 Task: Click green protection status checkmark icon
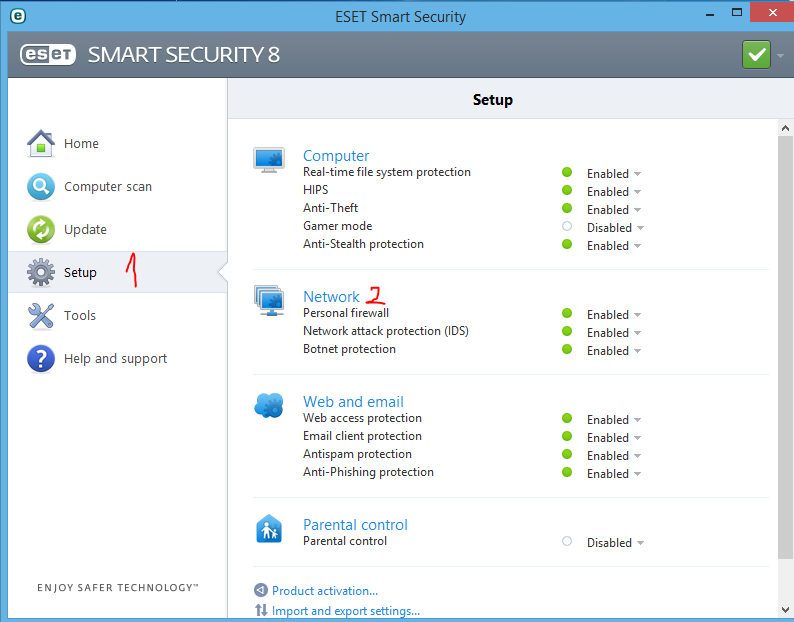(756, 54)
